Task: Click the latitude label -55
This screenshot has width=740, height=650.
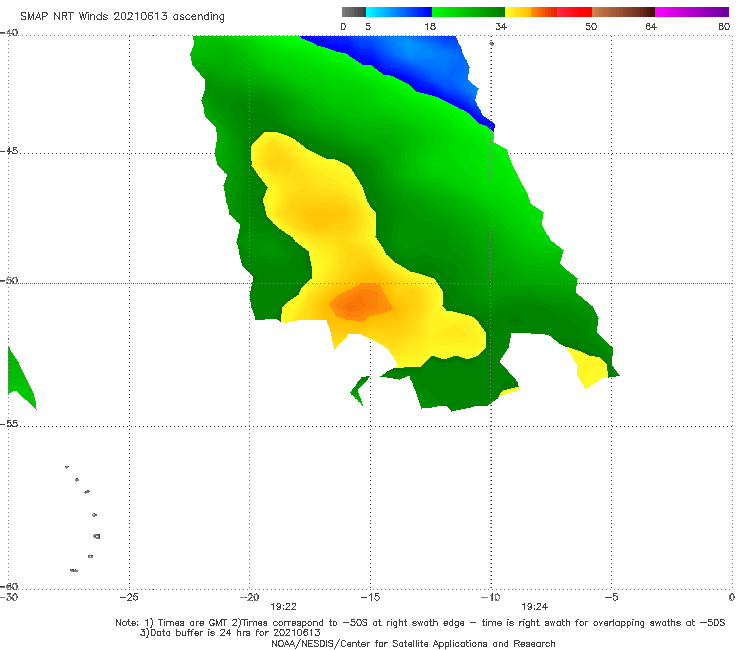Action: [9, 424]
